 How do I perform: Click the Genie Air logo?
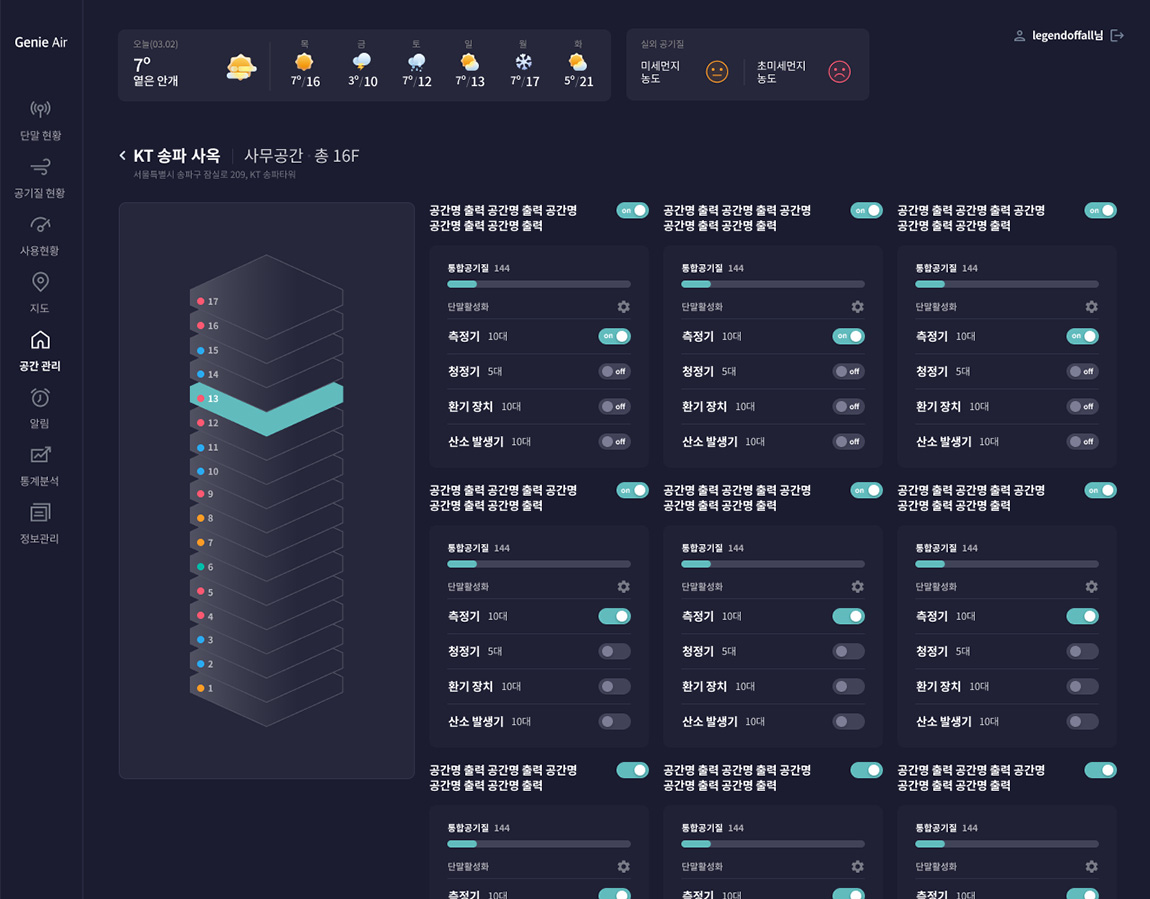[x=41, y=42]
